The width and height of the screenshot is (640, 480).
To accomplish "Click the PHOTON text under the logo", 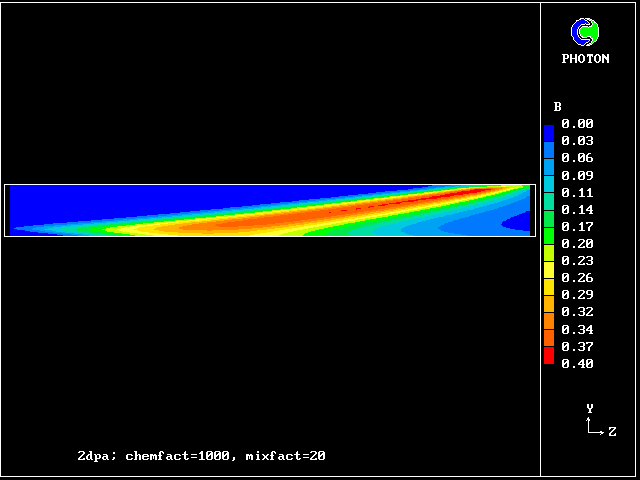I will [585, 59].
